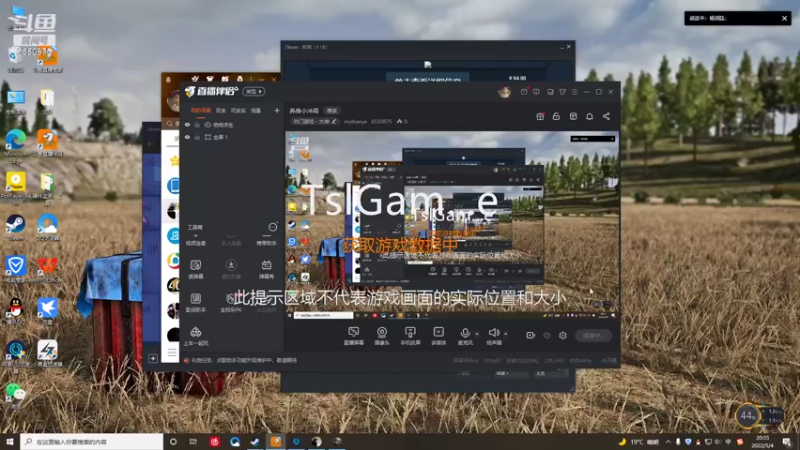
Task: Open stream settings gear icon
Action: coord(563,335)
